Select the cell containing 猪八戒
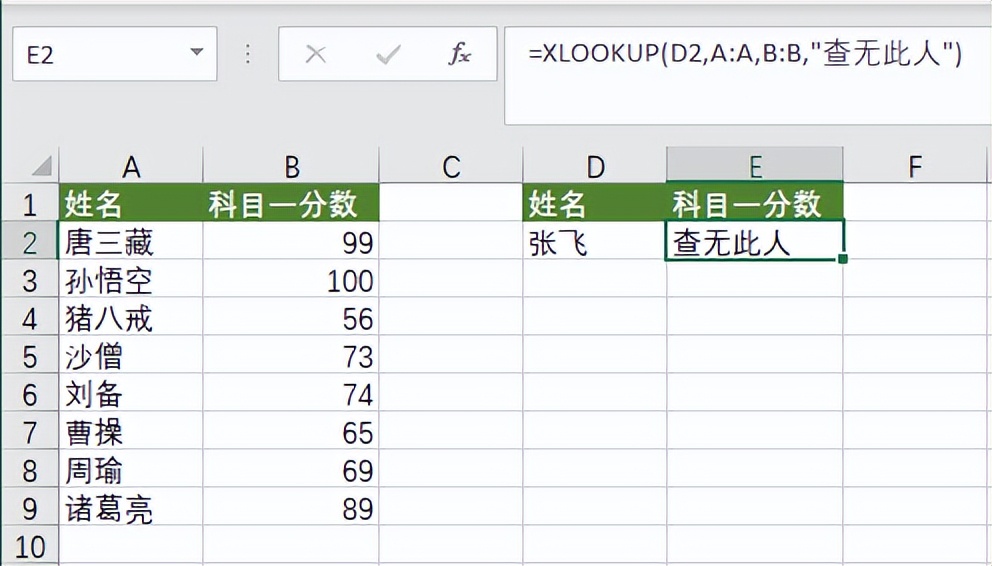This screenshot has width=992, height=566. click(x=131, y=317)
